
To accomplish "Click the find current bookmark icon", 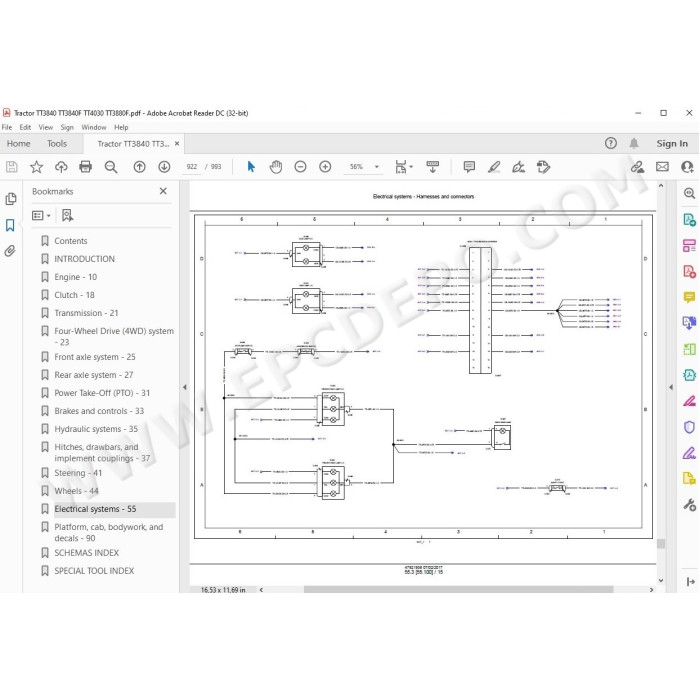I will click(x=67, y=216).
